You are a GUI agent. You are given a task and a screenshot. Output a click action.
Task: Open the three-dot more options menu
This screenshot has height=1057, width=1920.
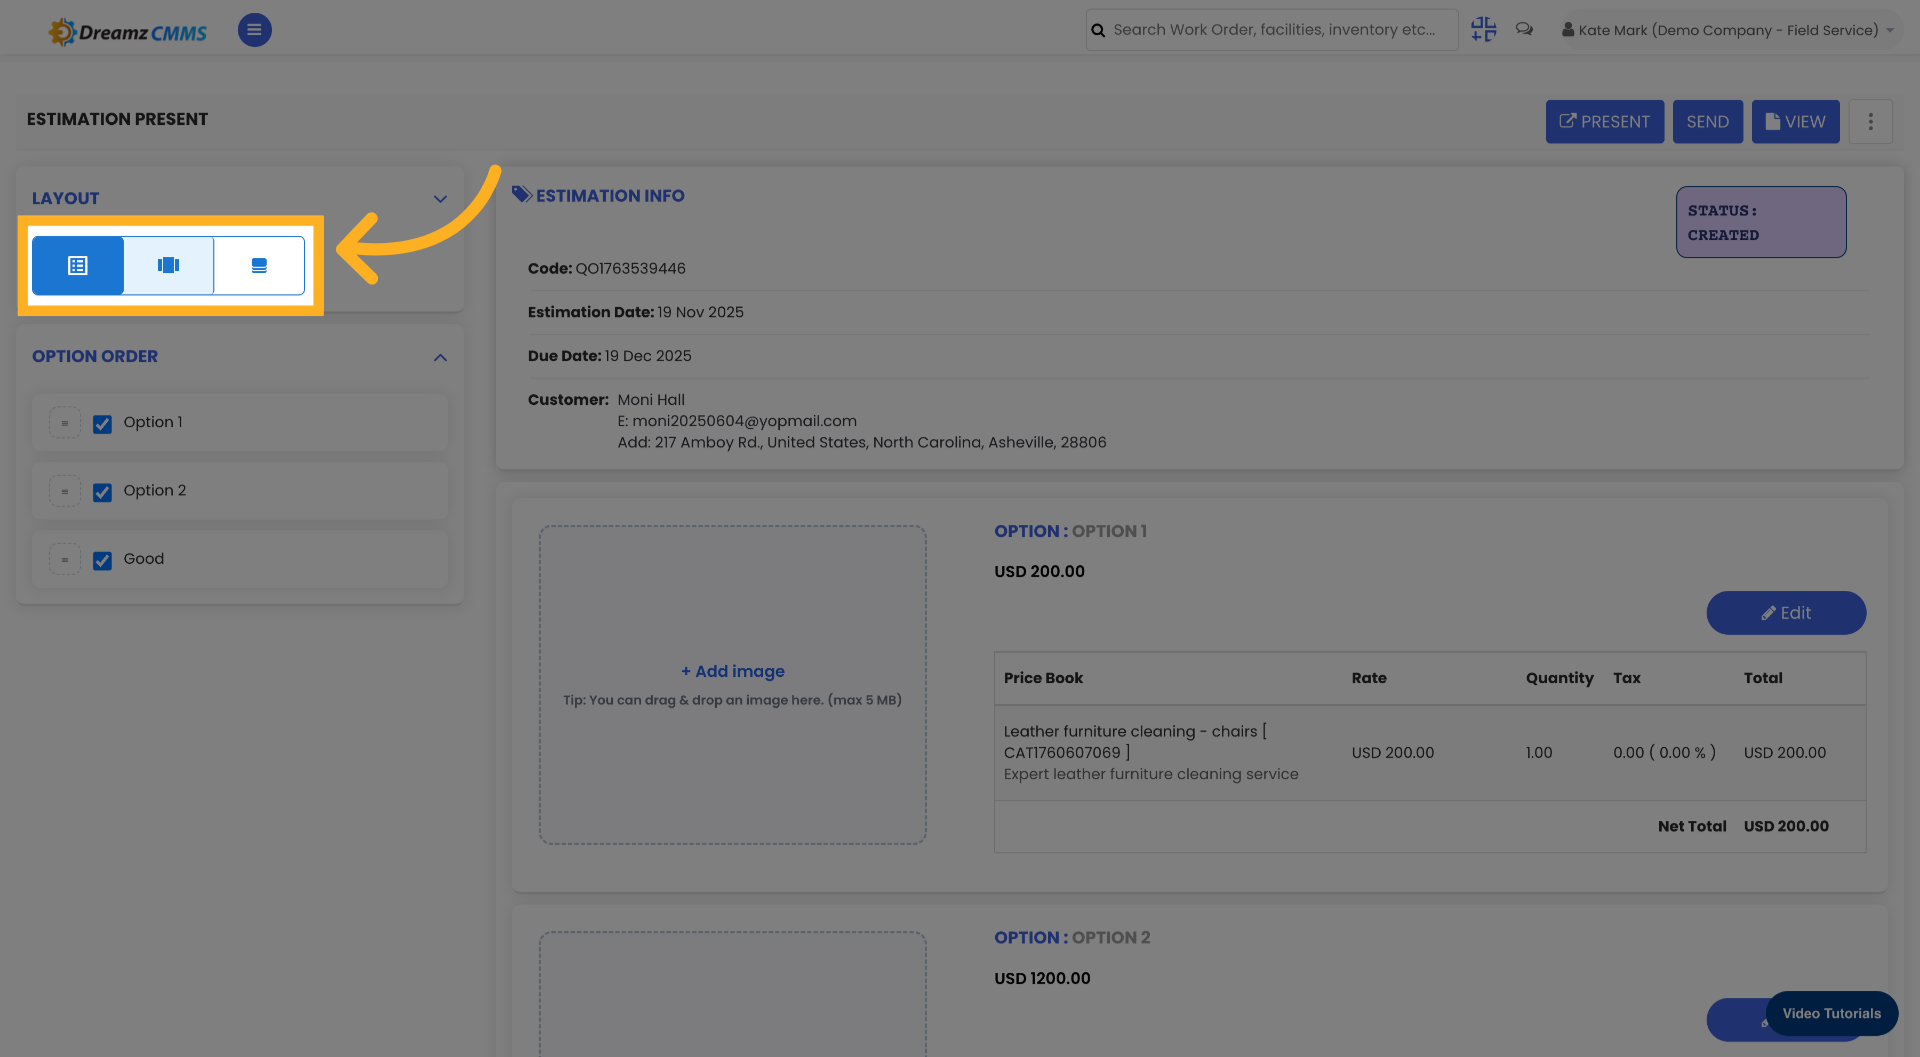[x=1870, y=122]
